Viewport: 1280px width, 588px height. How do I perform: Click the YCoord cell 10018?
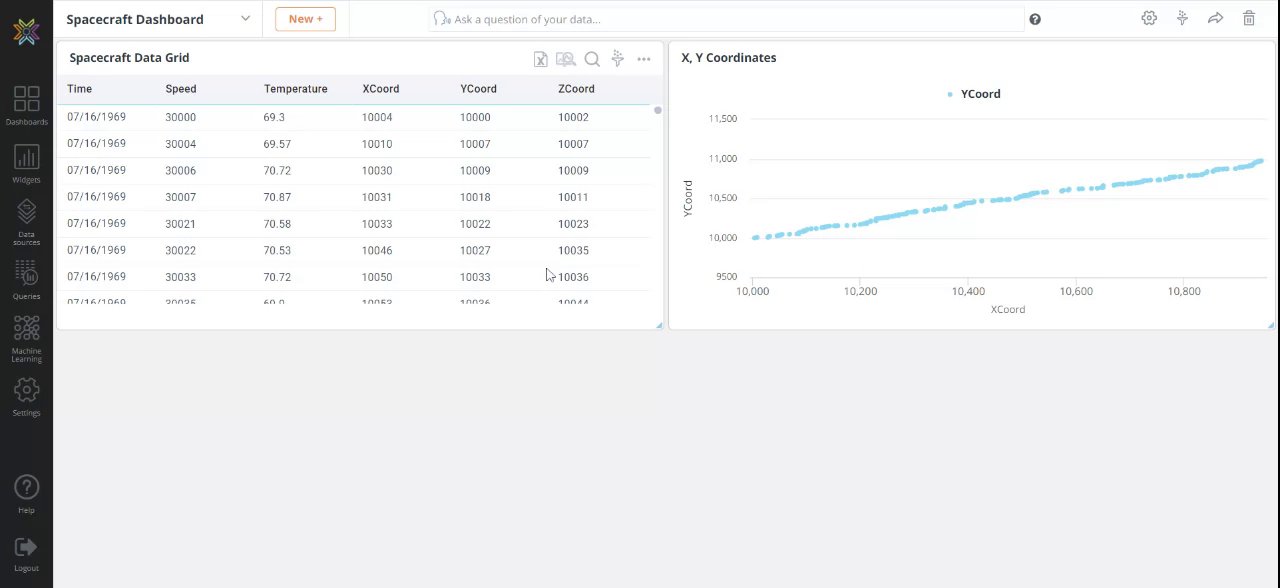click(x=475, y=197)
